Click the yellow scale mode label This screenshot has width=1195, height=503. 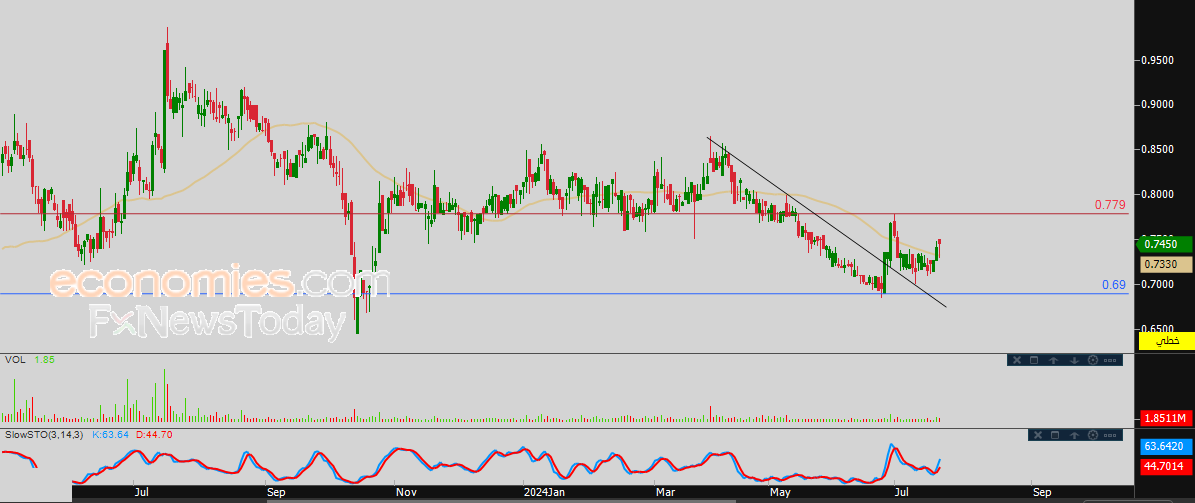pos(1166,341)
